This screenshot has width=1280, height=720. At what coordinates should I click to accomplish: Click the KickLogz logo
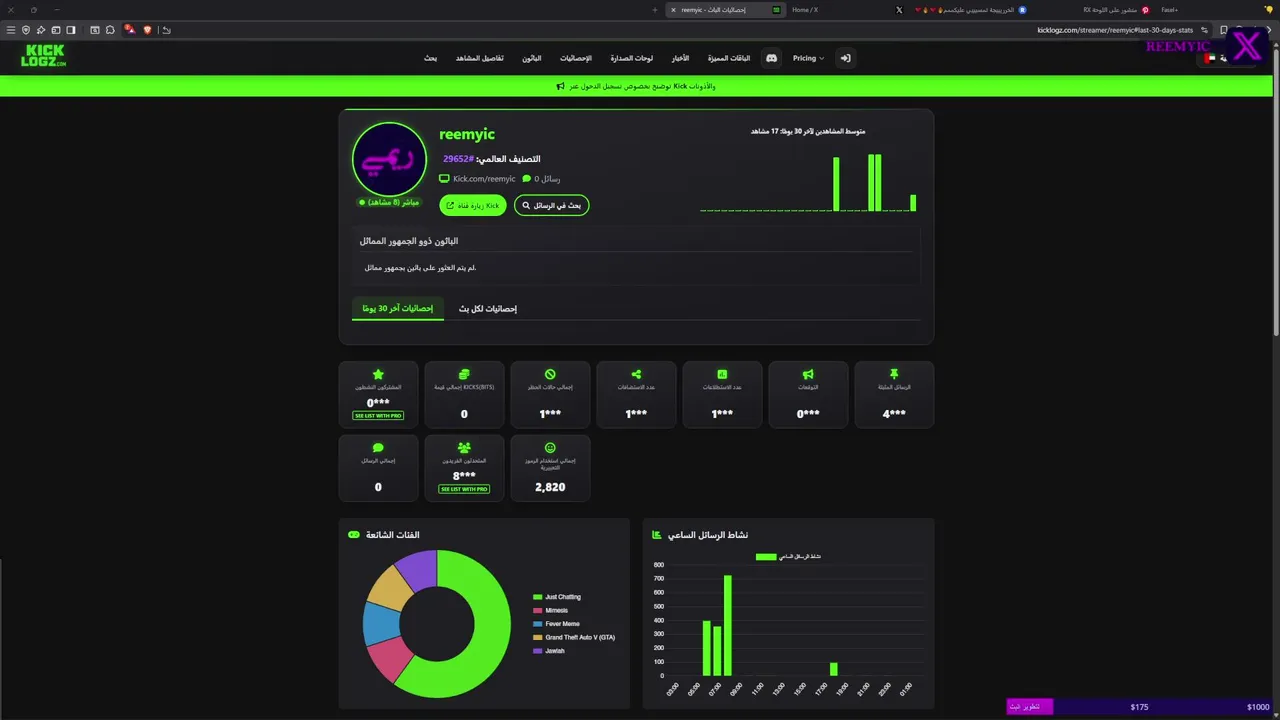click(x=43, y=56)
